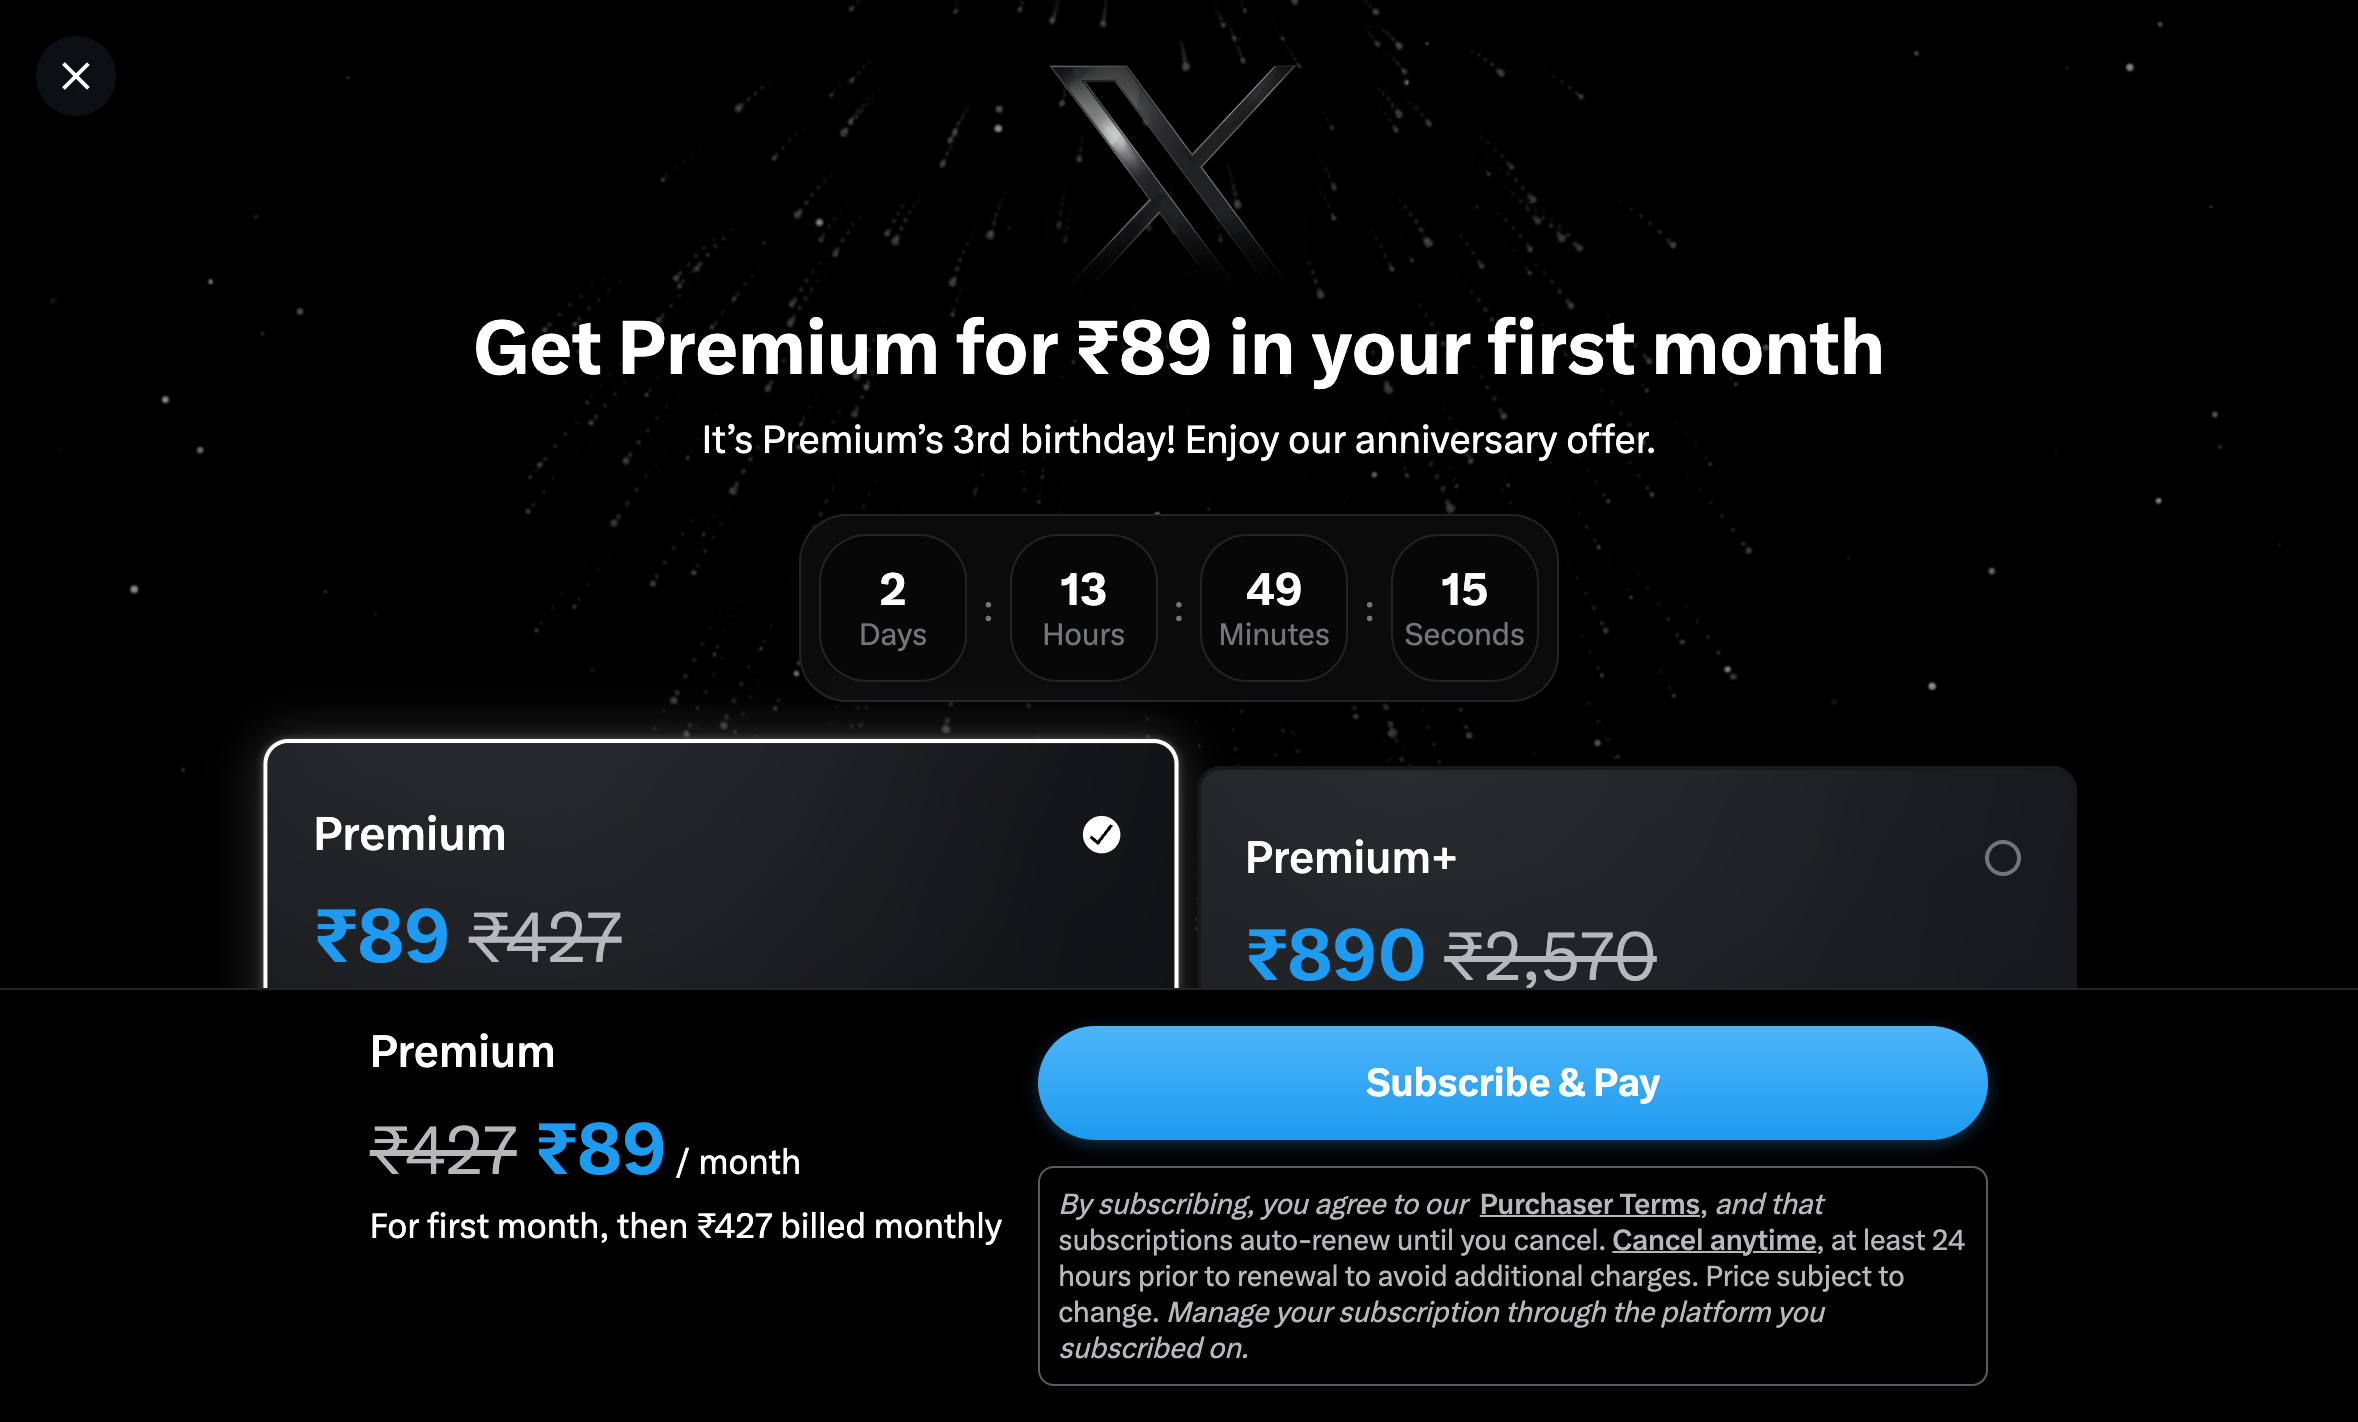Click the Days countdown box
The image size is (2358, 1422).
click(x=892, y=608)
